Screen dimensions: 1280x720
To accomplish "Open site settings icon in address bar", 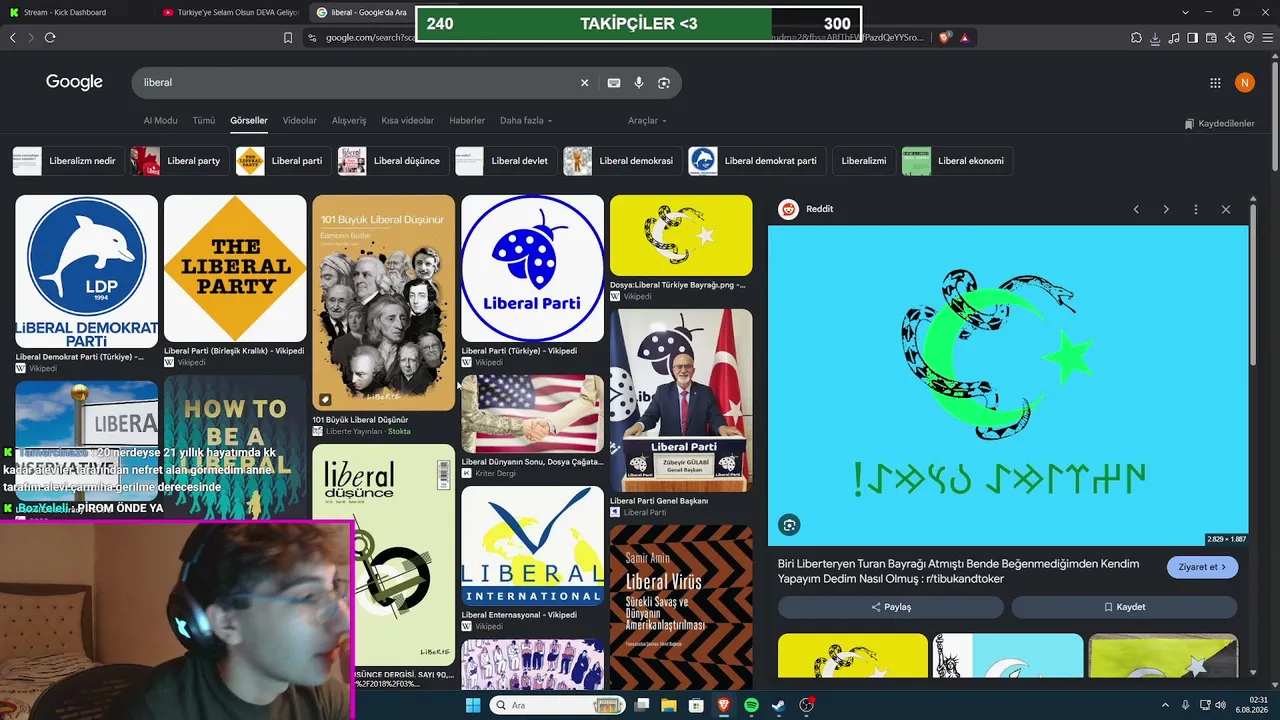I will click(312, 38).
